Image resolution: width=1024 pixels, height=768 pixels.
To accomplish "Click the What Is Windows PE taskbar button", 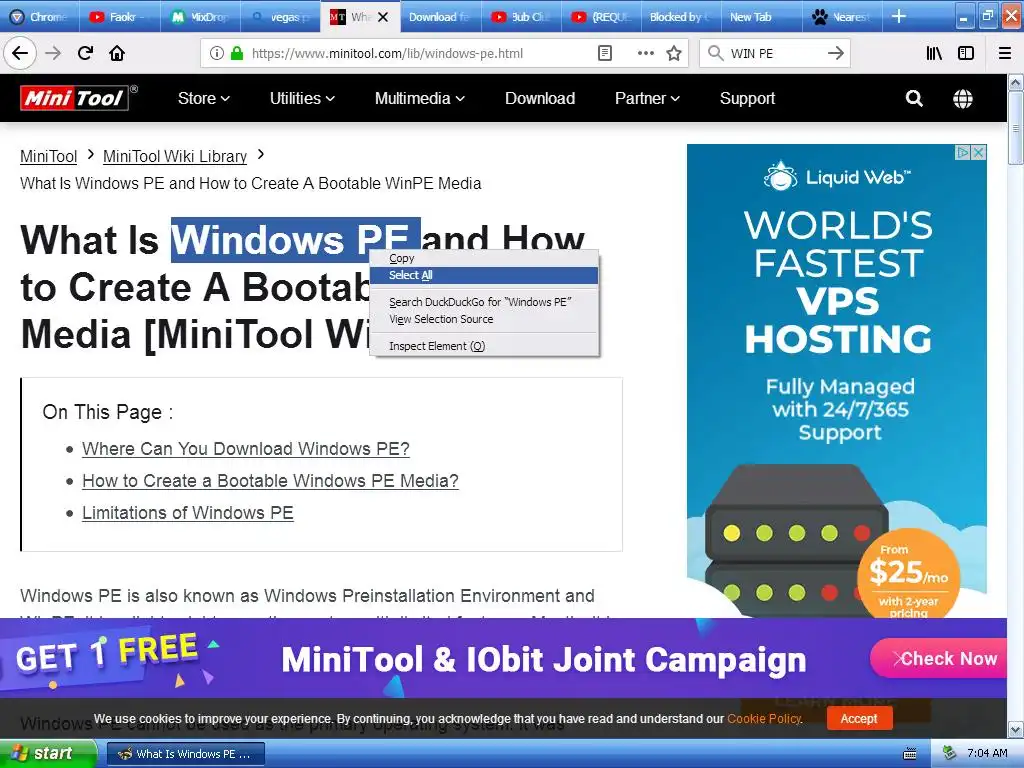I will [186, 754].
